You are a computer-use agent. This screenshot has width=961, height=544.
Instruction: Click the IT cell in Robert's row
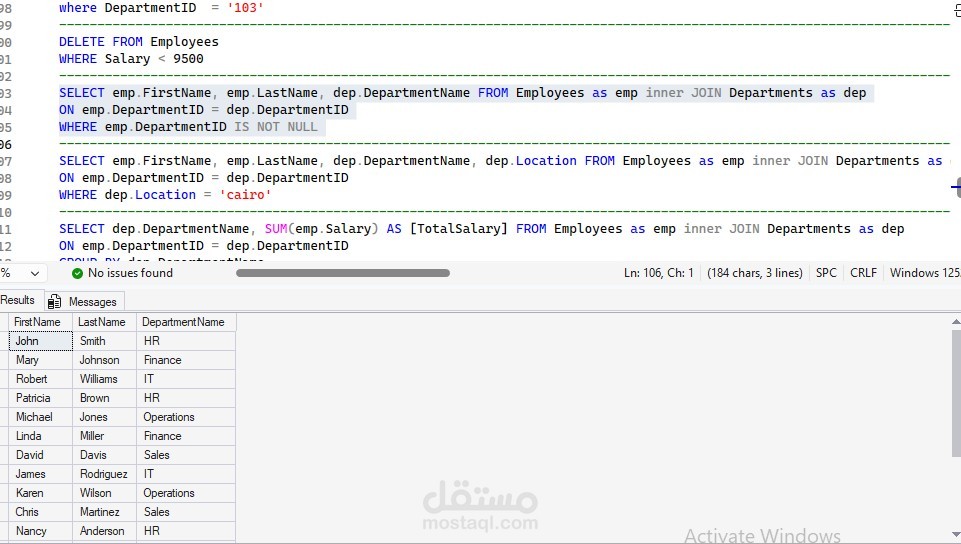pyautogui.click(x=186, y=379)
